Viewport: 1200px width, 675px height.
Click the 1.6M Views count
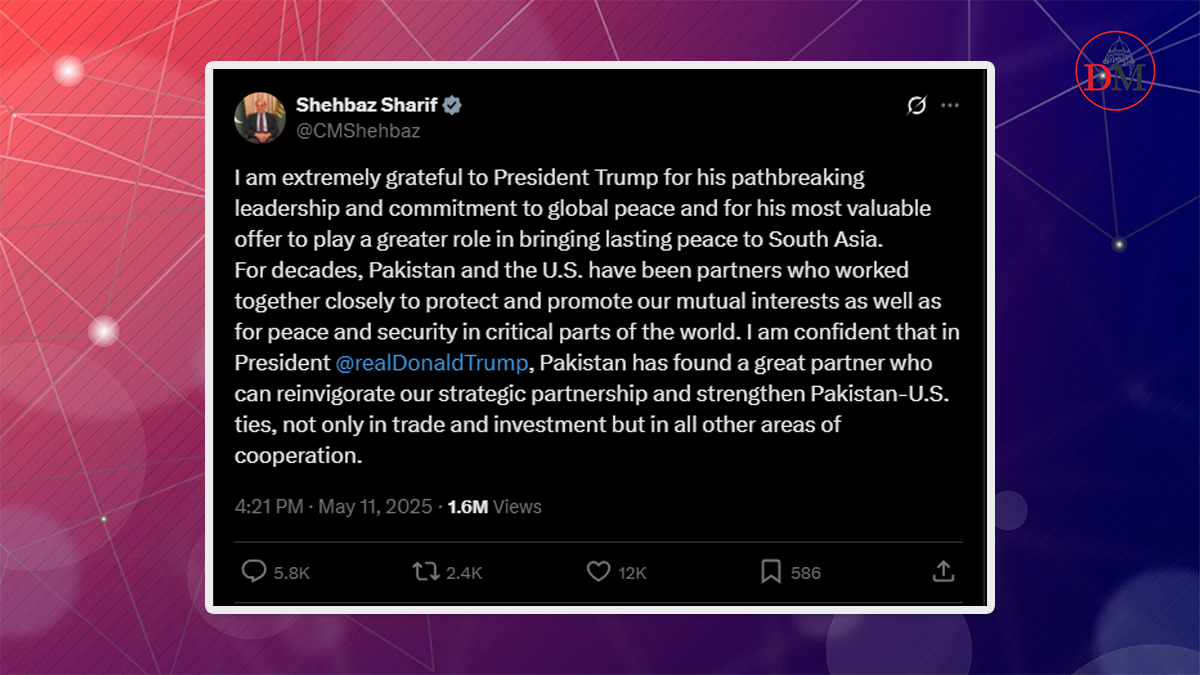(x=494, y=507)
